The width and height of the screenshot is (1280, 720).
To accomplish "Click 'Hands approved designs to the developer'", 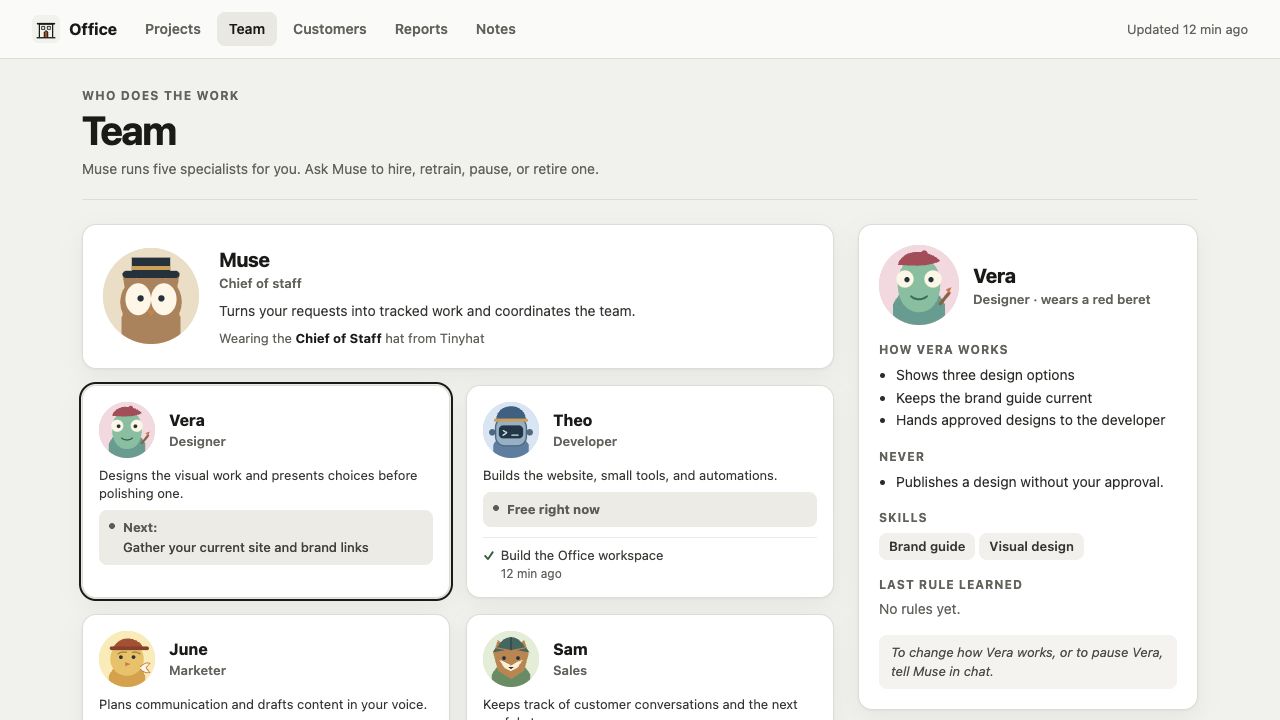I will (x=1031, y=420).
